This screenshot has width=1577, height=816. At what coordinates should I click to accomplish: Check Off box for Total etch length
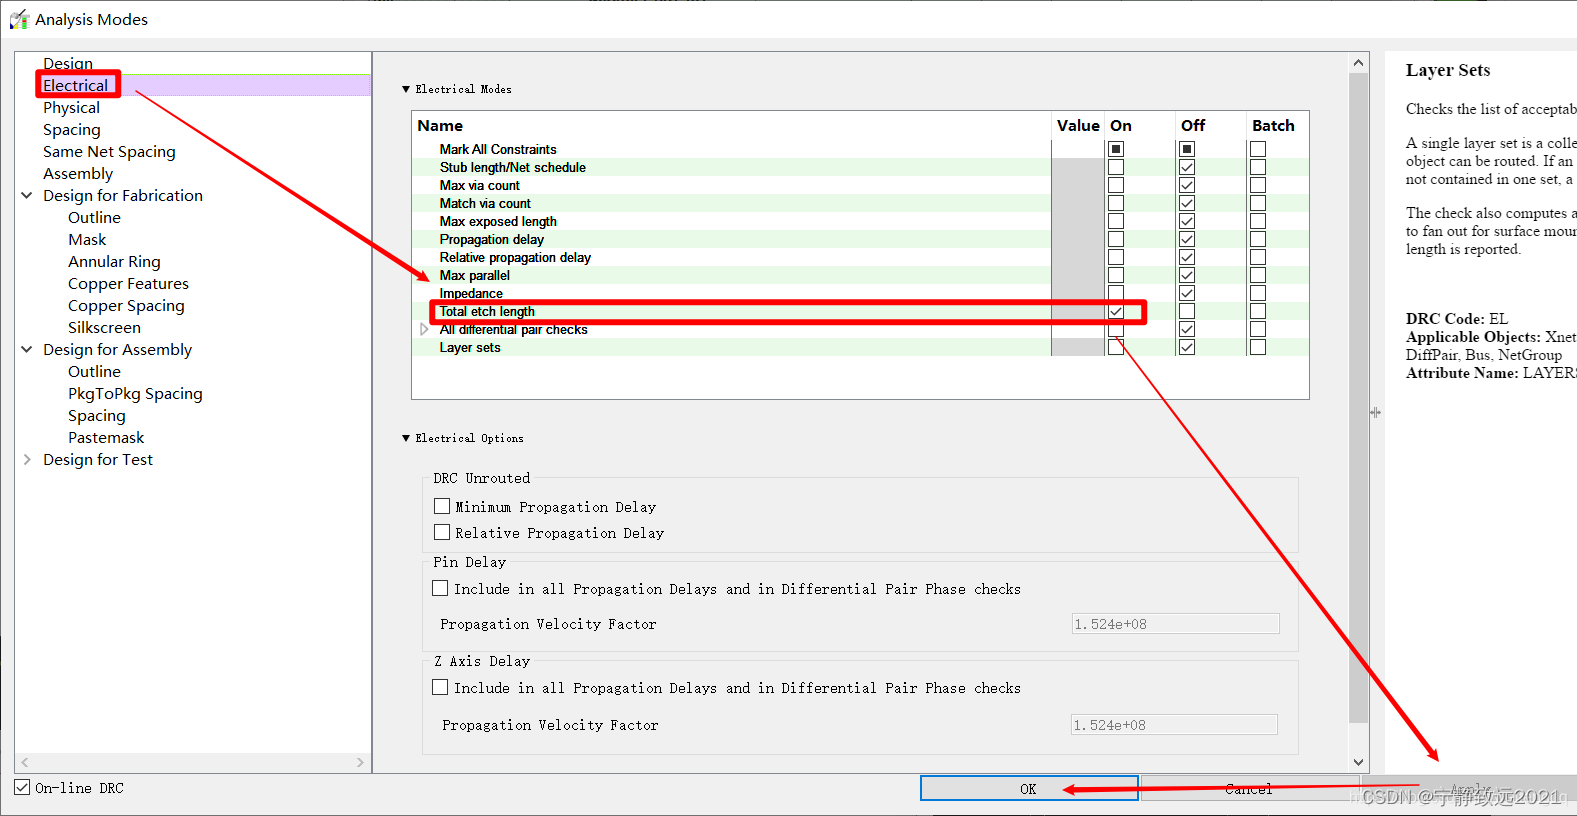1187,311
